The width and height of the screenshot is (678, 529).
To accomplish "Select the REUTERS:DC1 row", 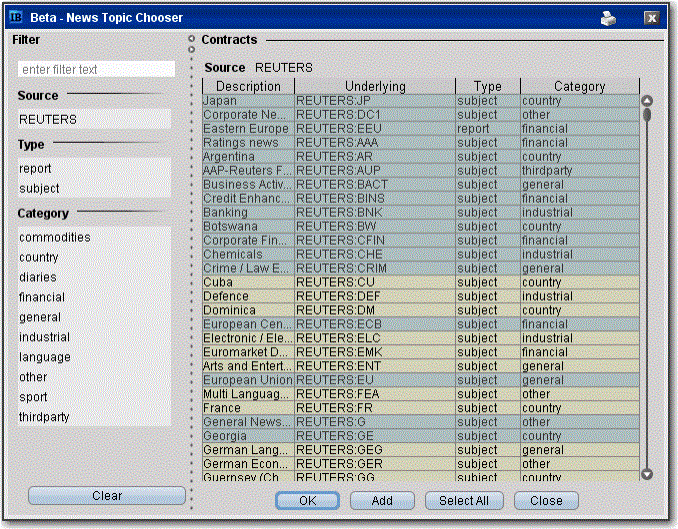I will [x=421, y=115].
